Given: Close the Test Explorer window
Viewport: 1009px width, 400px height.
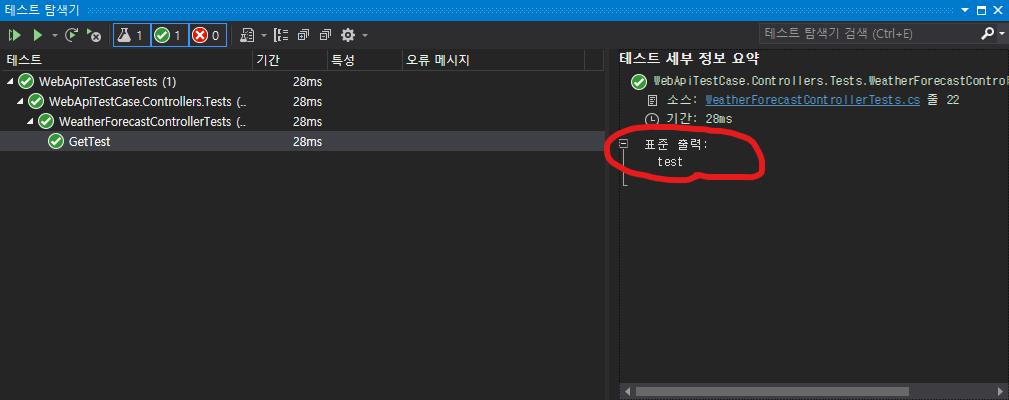Looking at the screenshot, I should 998,10.
